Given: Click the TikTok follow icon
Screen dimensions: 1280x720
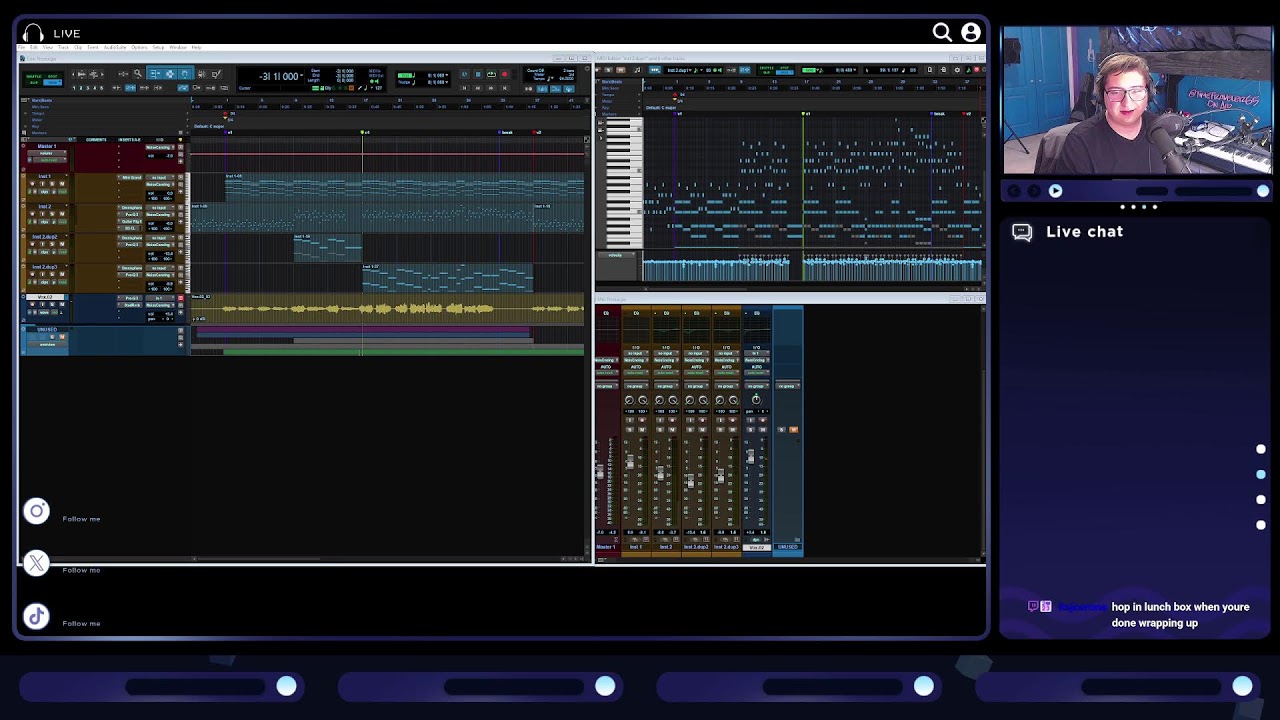Looking at the screenshot, I should coord(36,616).
